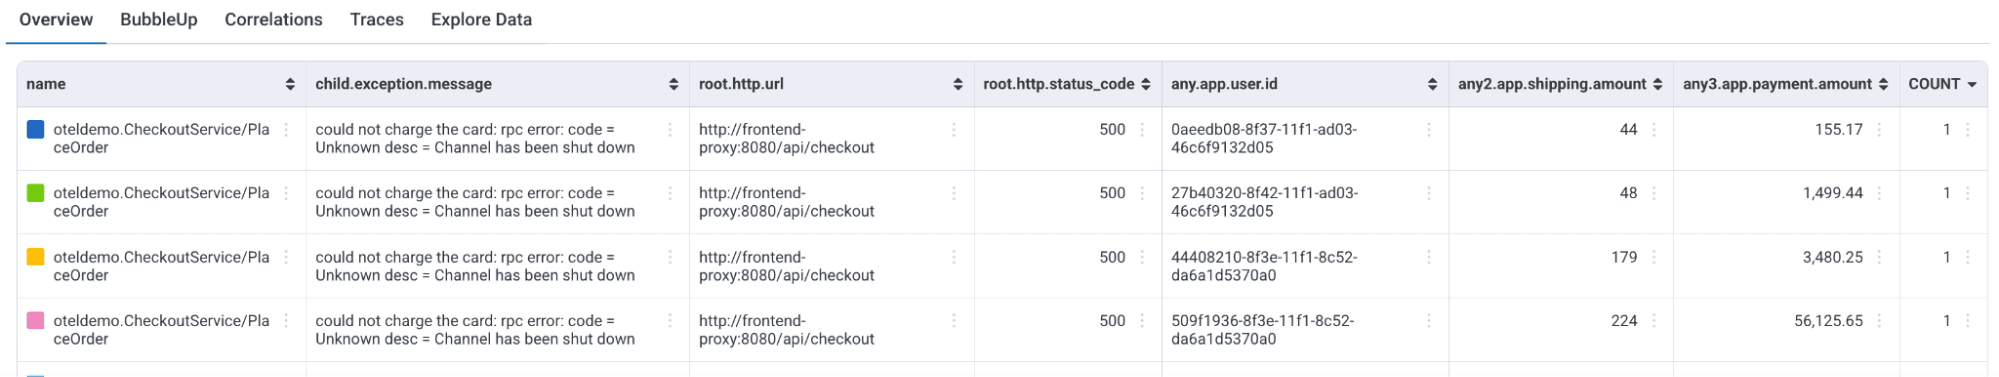Open menu next to payment amount 155.17
The width and height of the screenshot is (1999, 377).
(x=1880, y=130)
